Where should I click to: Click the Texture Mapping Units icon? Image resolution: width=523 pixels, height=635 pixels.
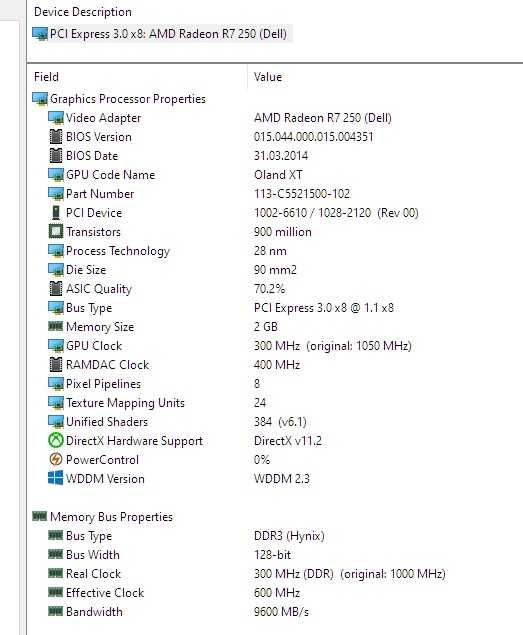56,403
